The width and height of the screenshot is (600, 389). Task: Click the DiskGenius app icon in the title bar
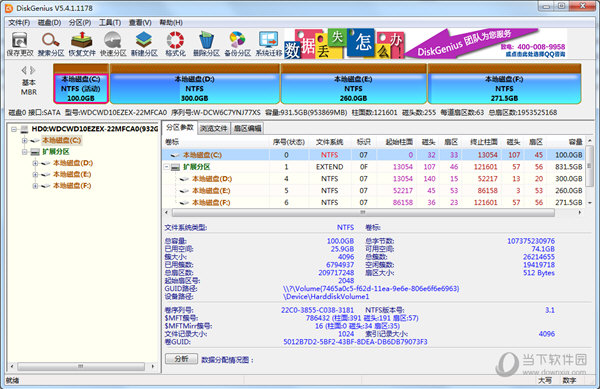point(8,8)
